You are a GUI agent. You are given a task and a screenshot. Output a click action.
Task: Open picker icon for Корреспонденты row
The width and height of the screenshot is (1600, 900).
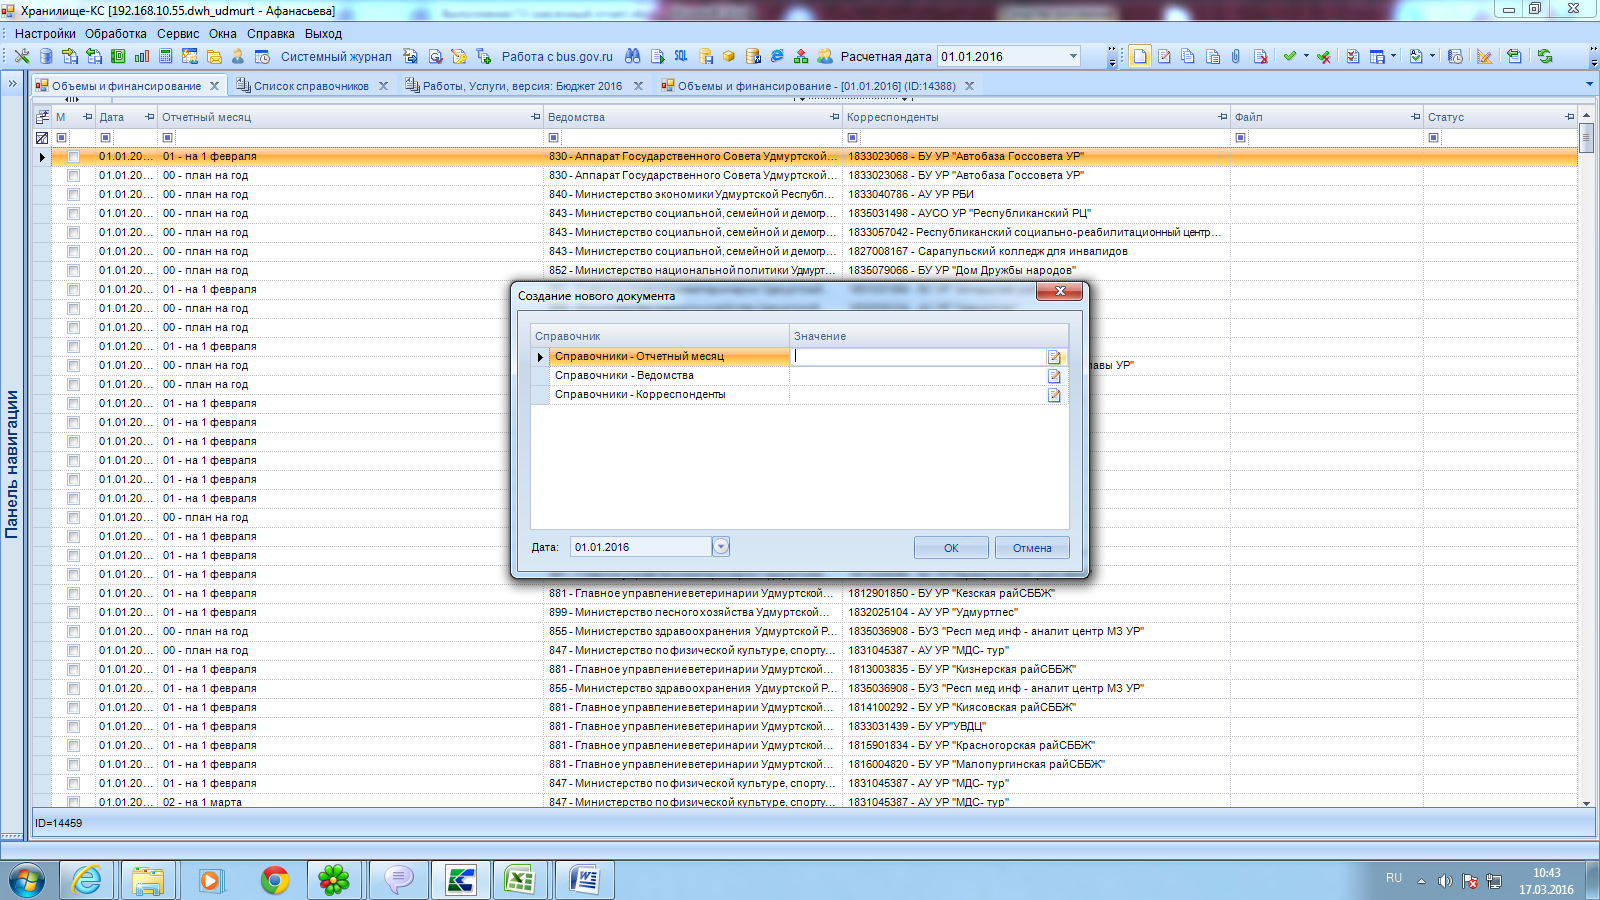click(1054, 395)
